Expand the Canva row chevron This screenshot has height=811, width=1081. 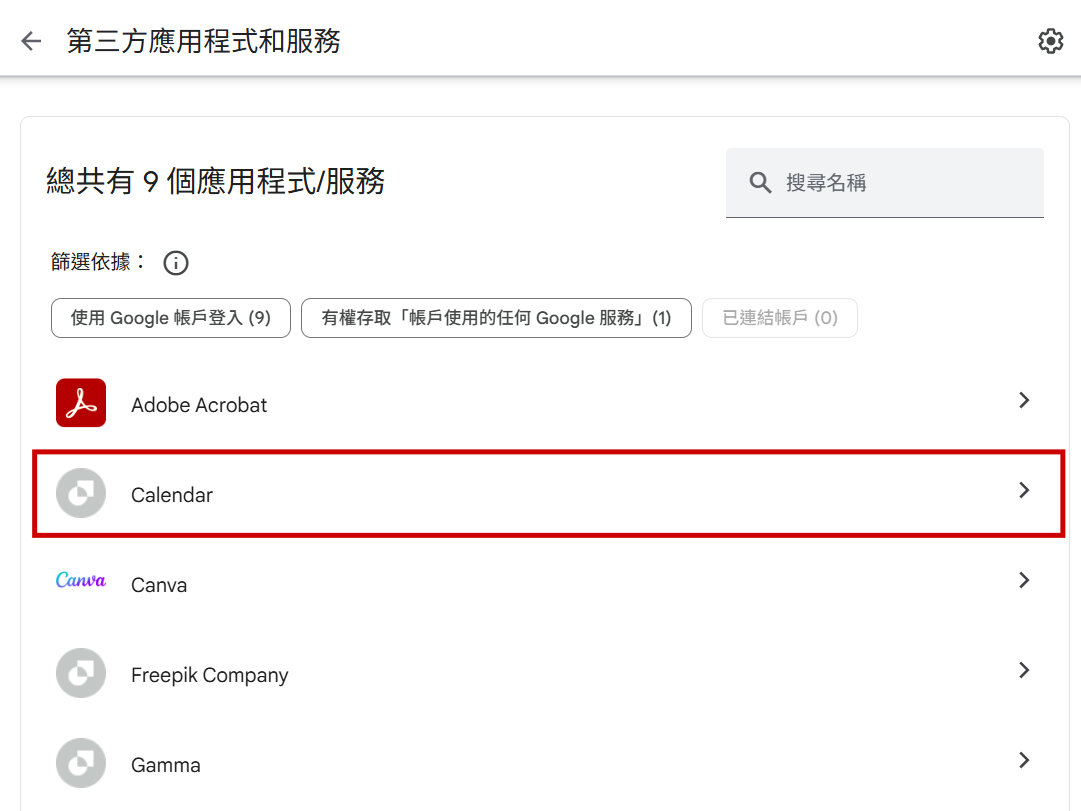click(1023, 581)
